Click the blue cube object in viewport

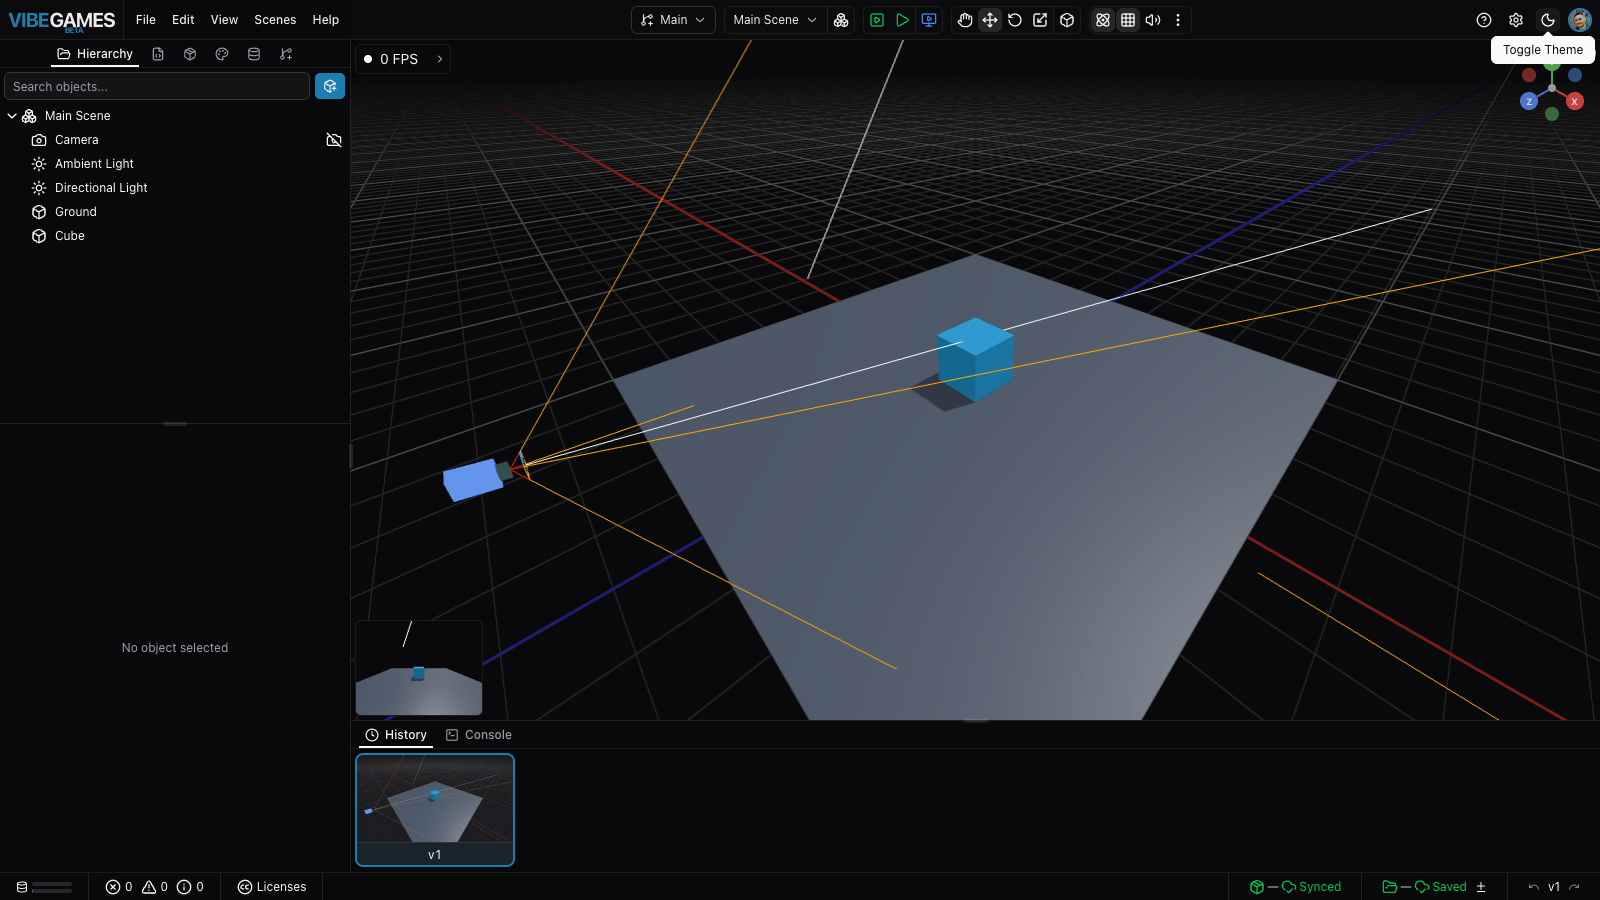tap(975, 360)
